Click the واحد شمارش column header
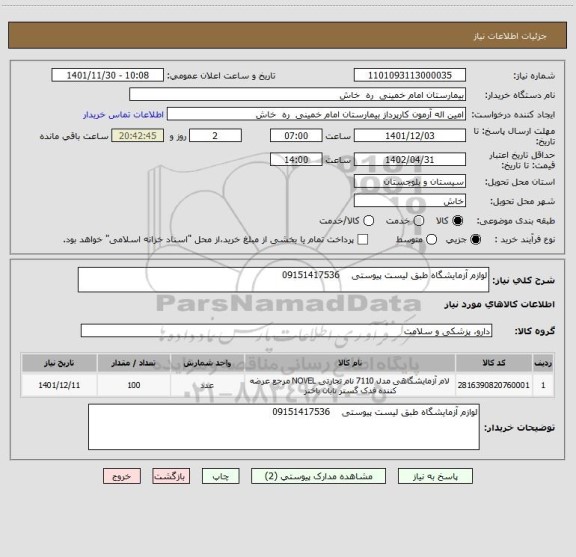Screen dimensions: 576x557 (207, 363)
